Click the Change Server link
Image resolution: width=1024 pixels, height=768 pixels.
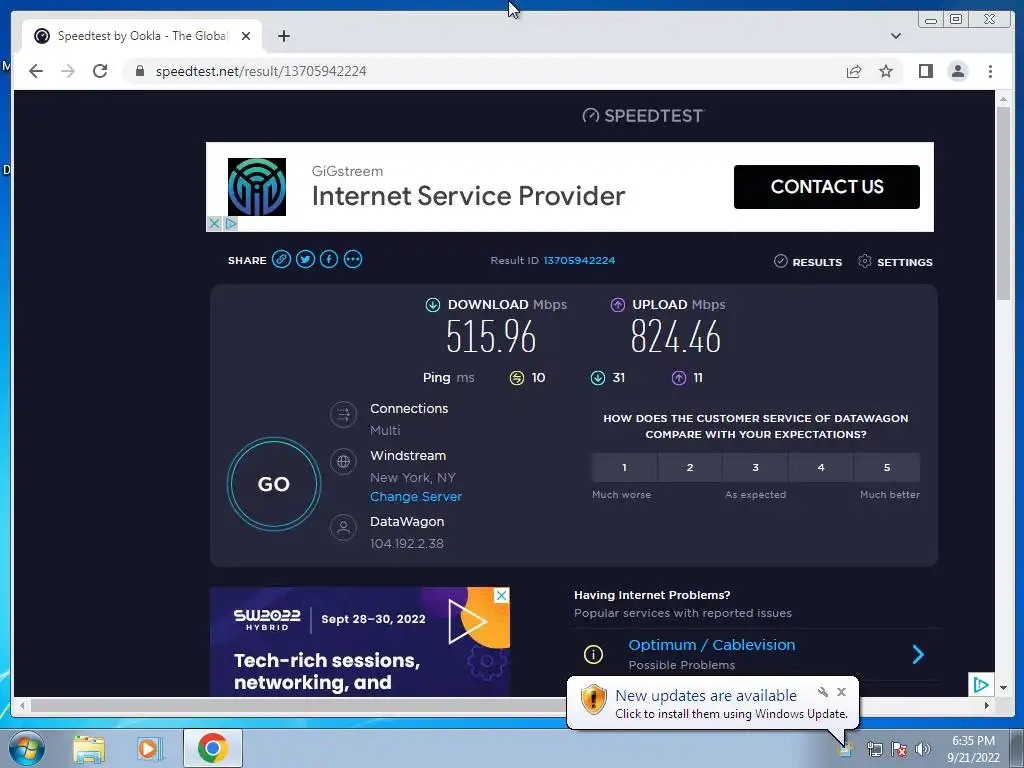pyautogui.click(x=416, y=496)
